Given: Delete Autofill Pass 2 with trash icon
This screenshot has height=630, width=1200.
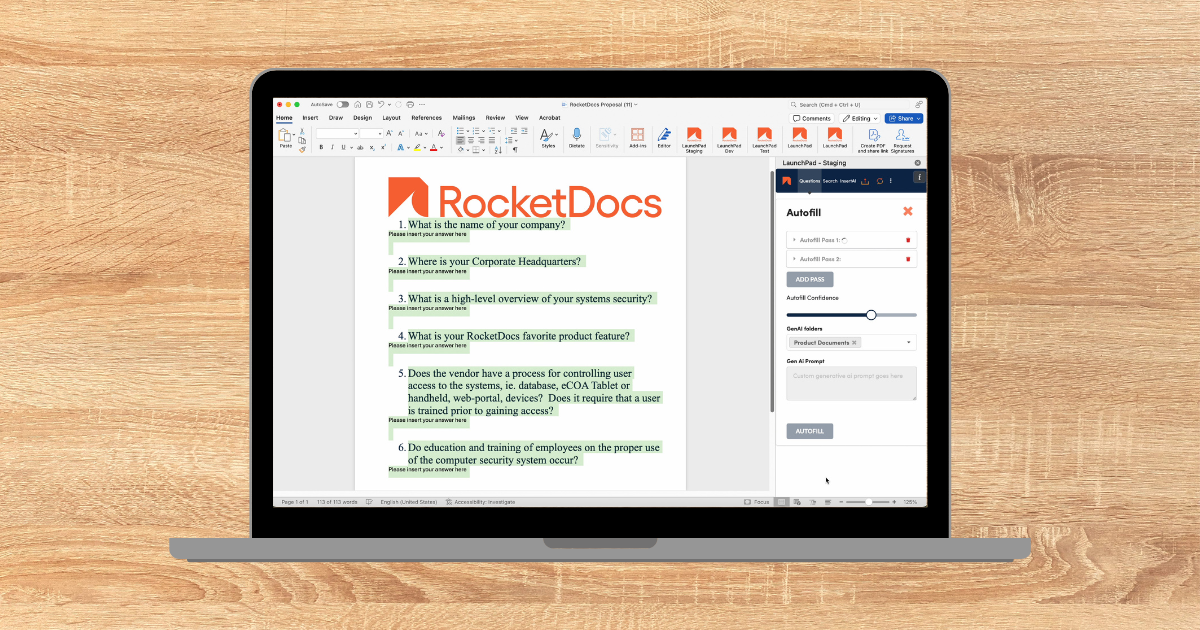Looking at the screenshot, I should point(908,259).
